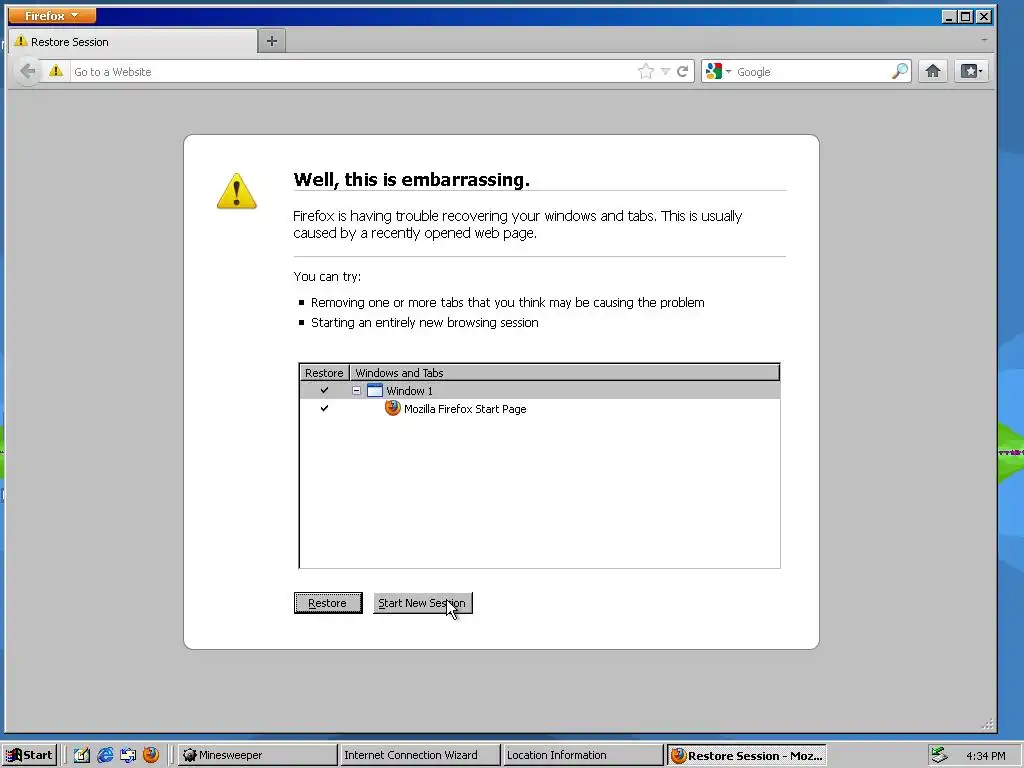The height and width of the screenshot is (768, 1024).
Task: Reload the page with the refresh icon
Action: pos(682,71)
